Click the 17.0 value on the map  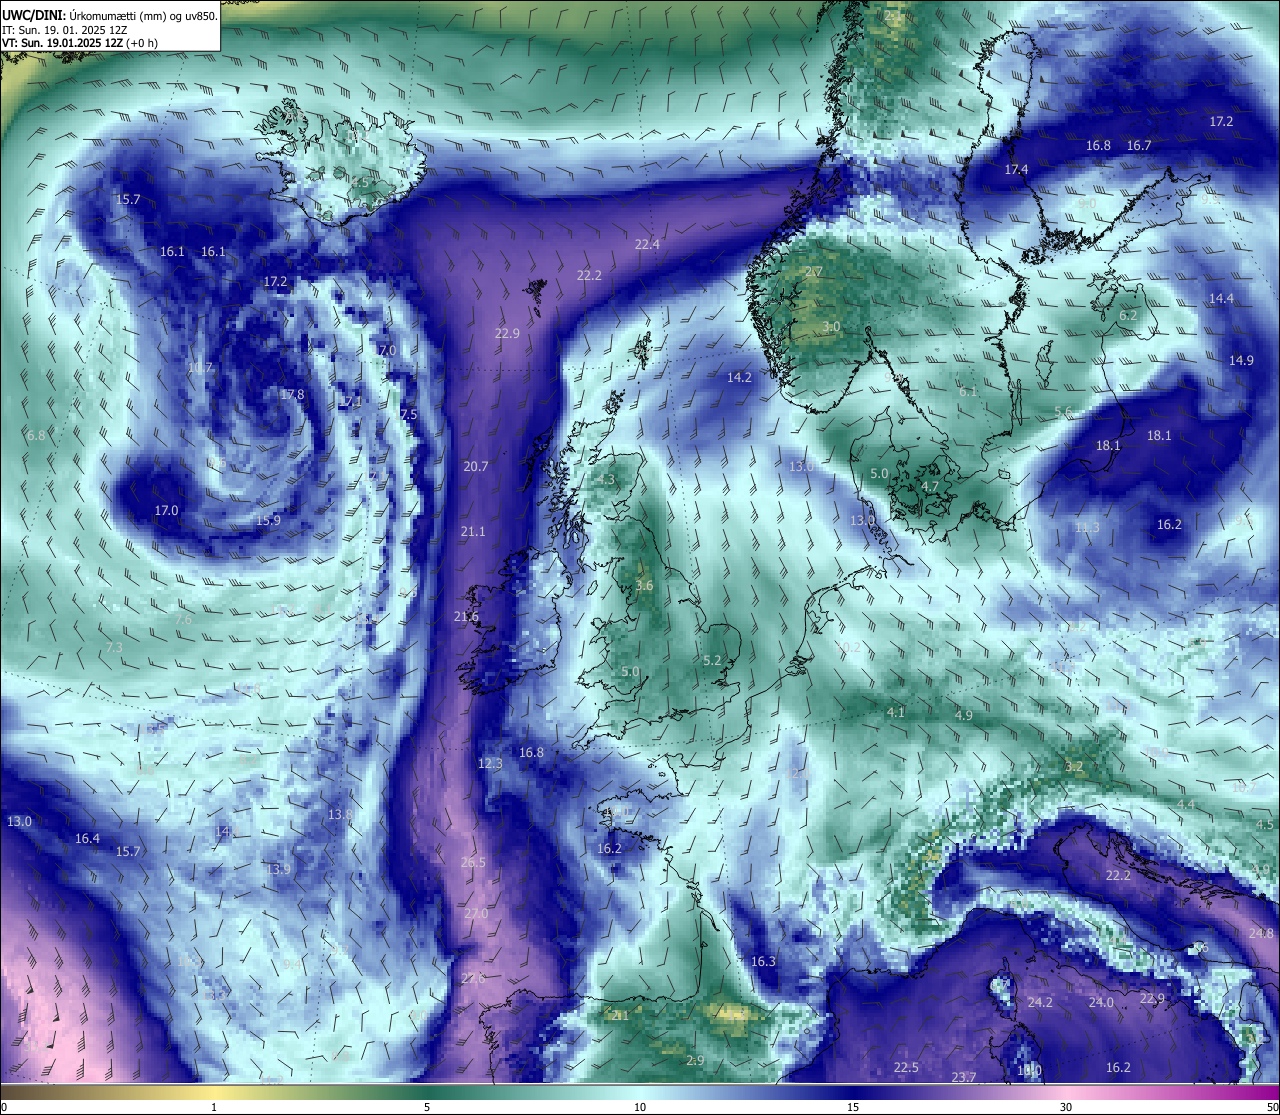click(x=166, y=510)
